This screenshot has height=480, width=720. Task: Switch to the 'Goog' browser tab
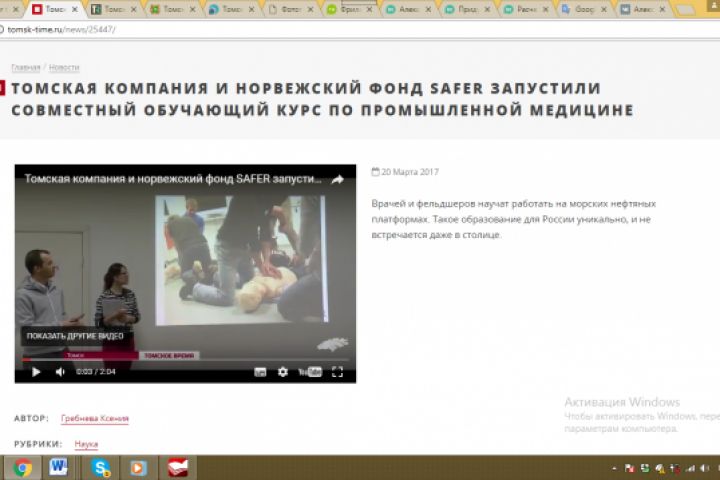click(x=584, y=9)
